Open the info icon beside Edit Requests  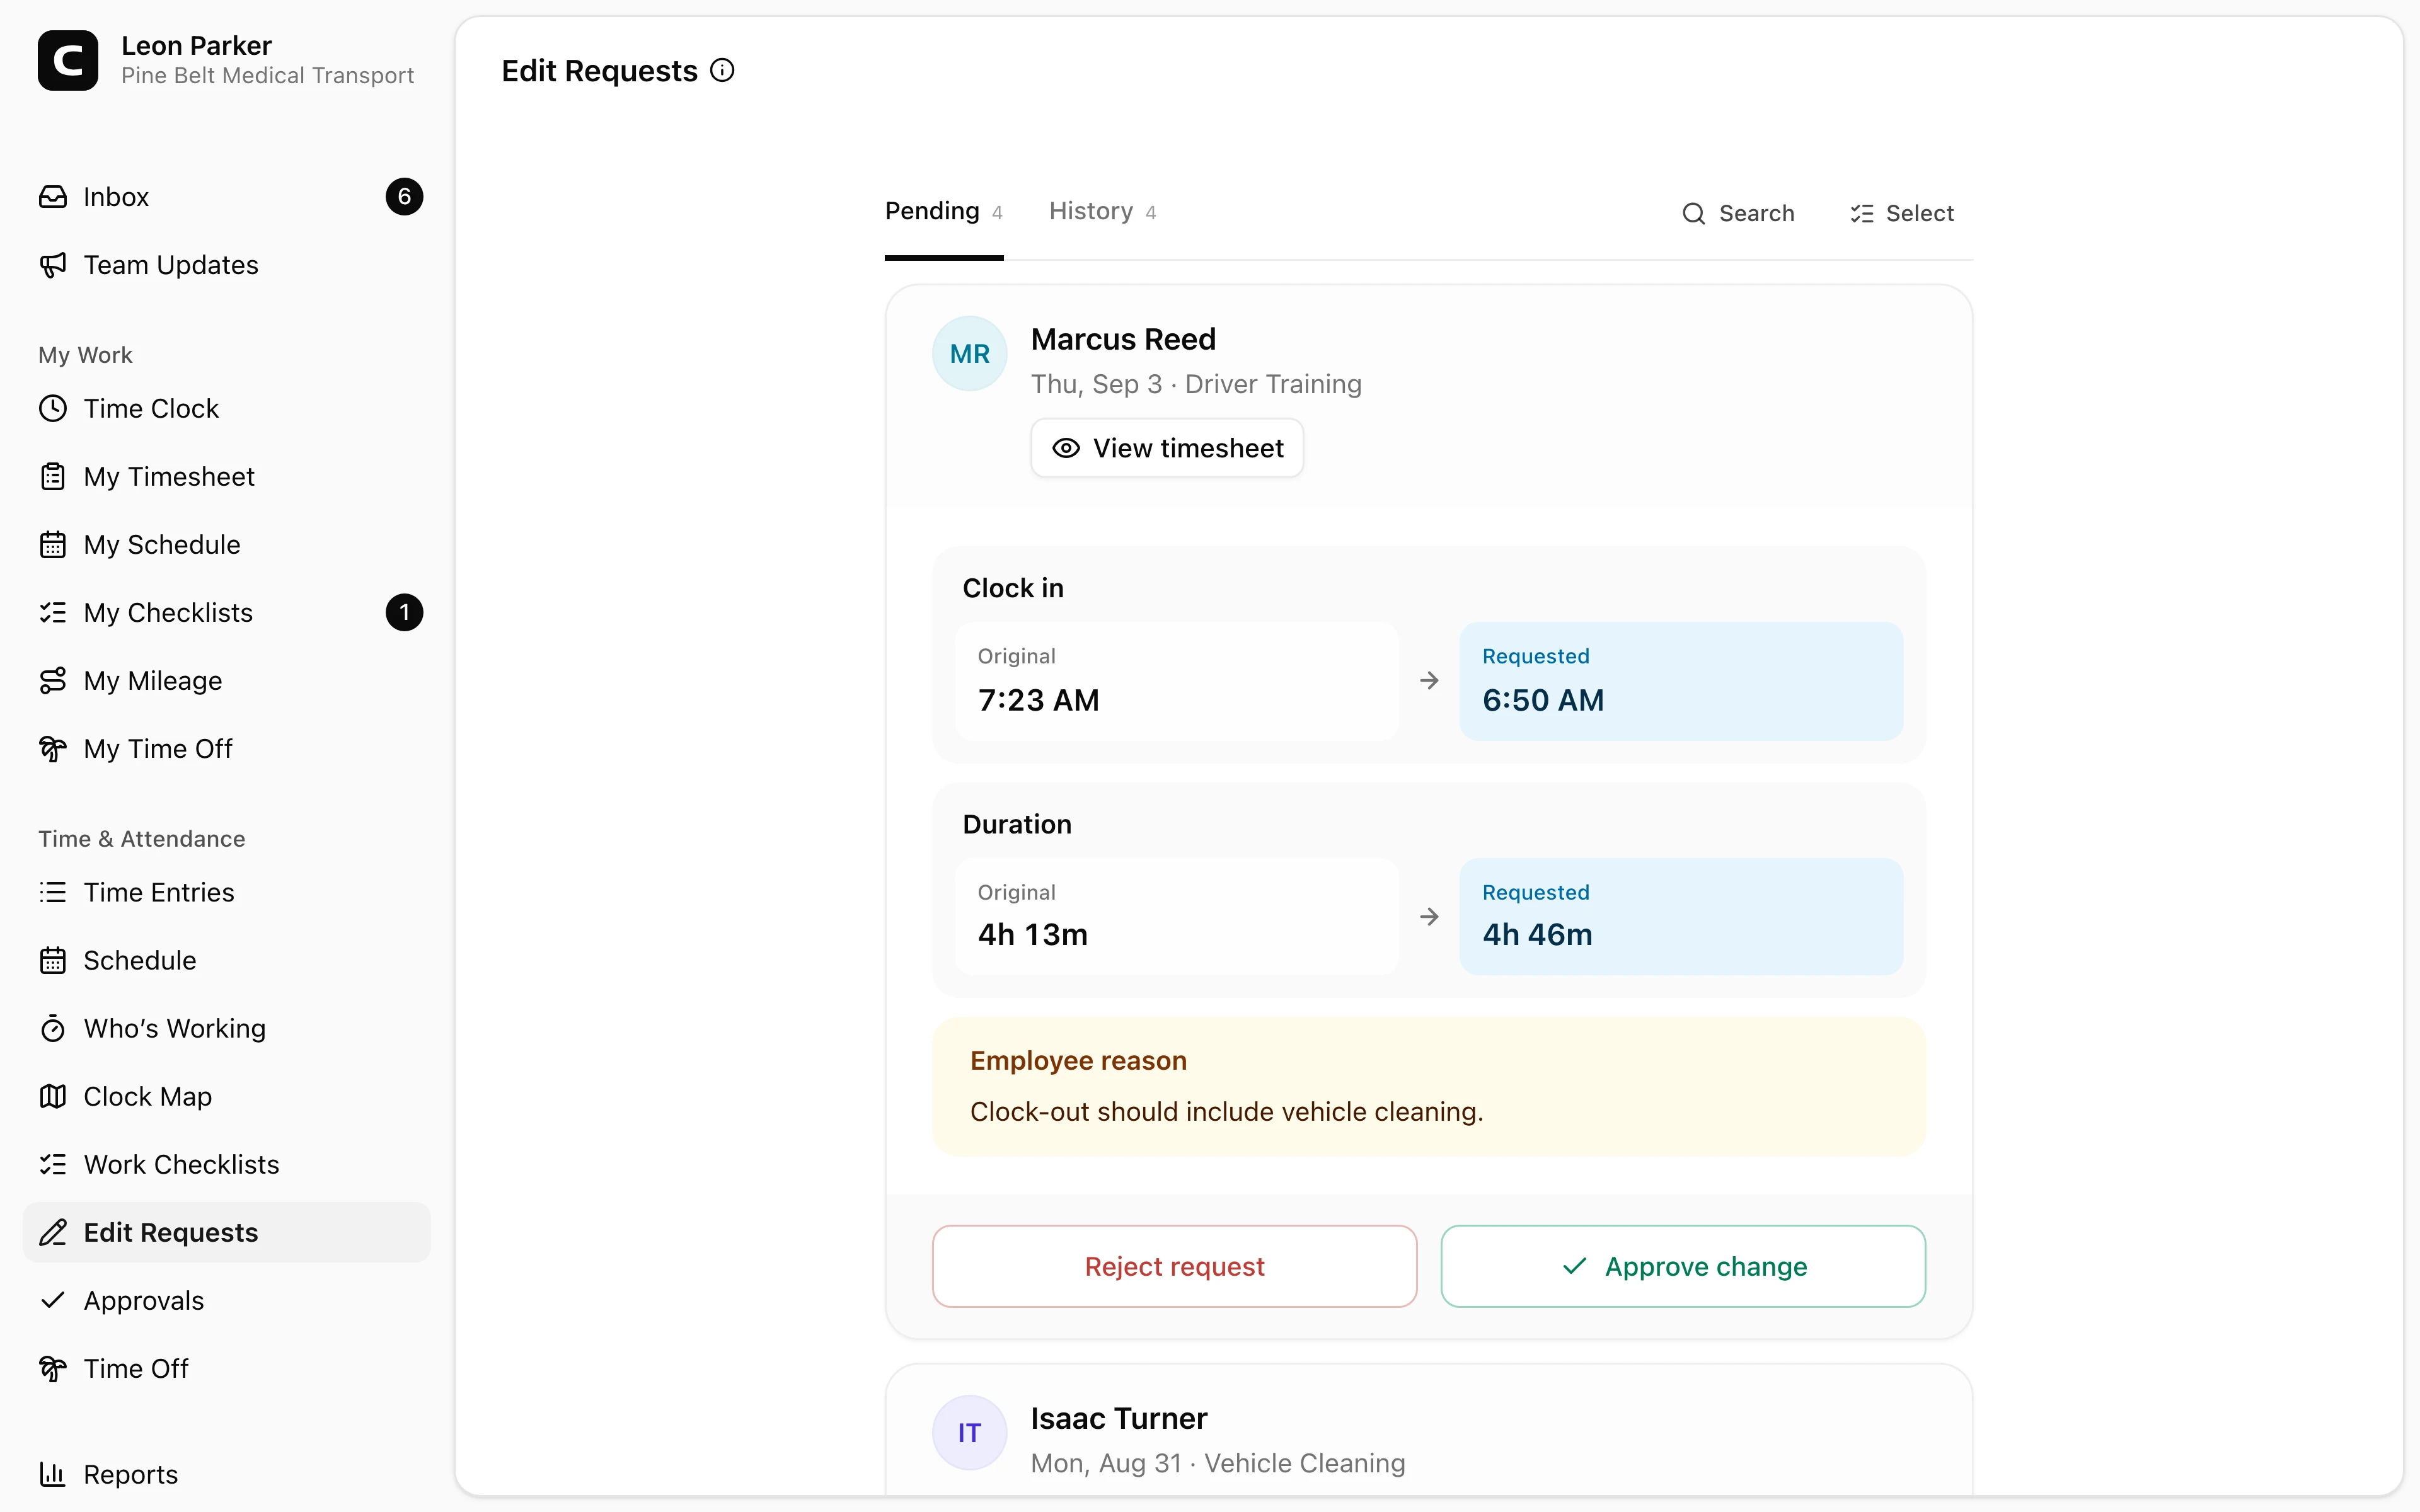click(722, 70)
